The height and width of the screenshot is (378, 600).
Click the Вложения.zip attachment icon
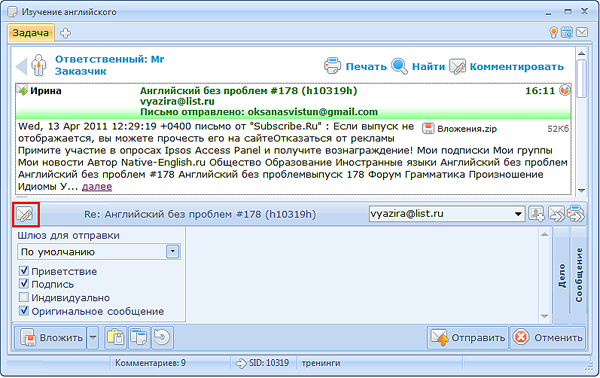click(x=428, y=129)
